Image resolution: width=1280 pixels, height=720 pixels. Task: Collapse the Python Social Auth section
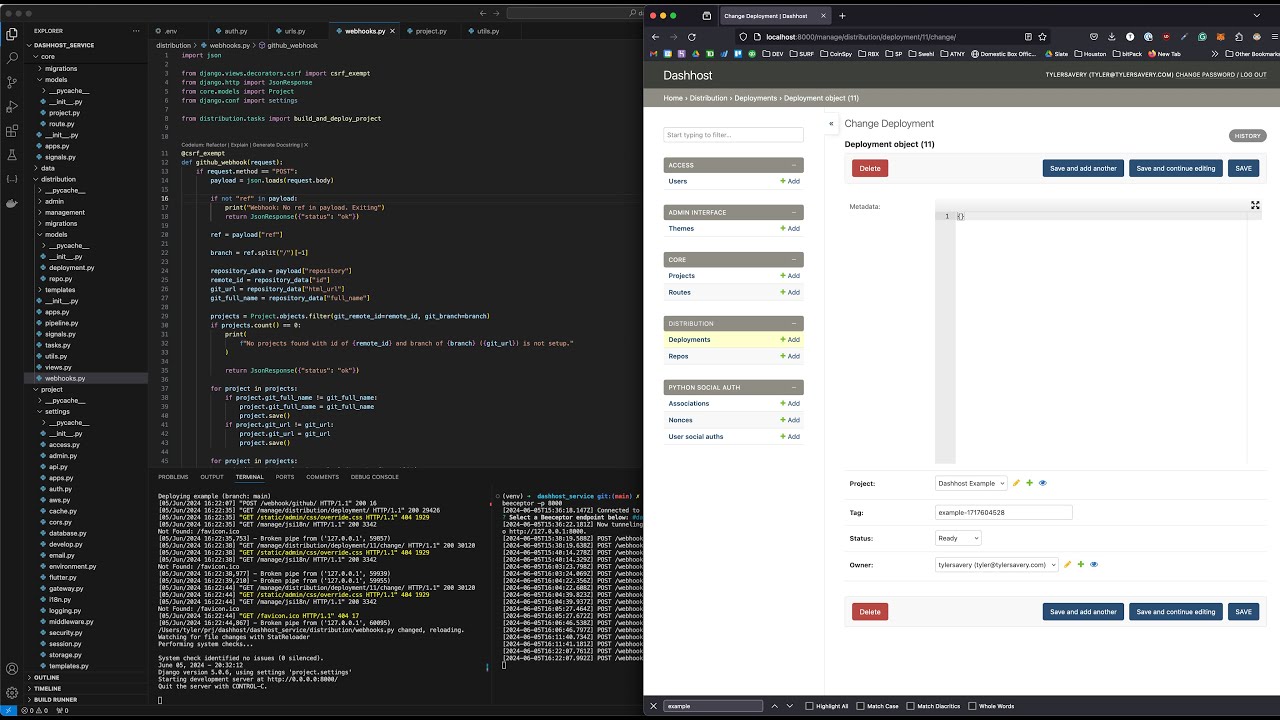pos(794,387)
